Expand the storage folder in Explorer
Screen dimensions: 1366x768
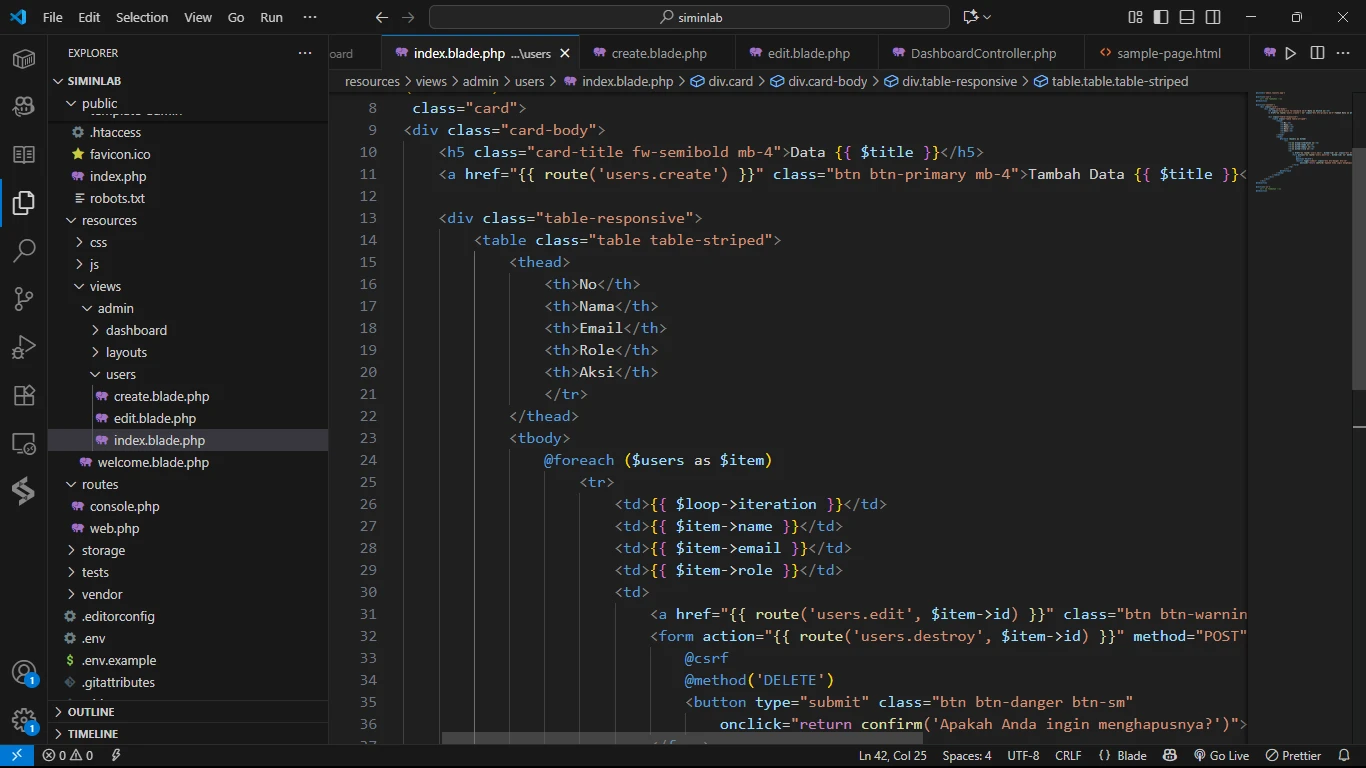103,550
